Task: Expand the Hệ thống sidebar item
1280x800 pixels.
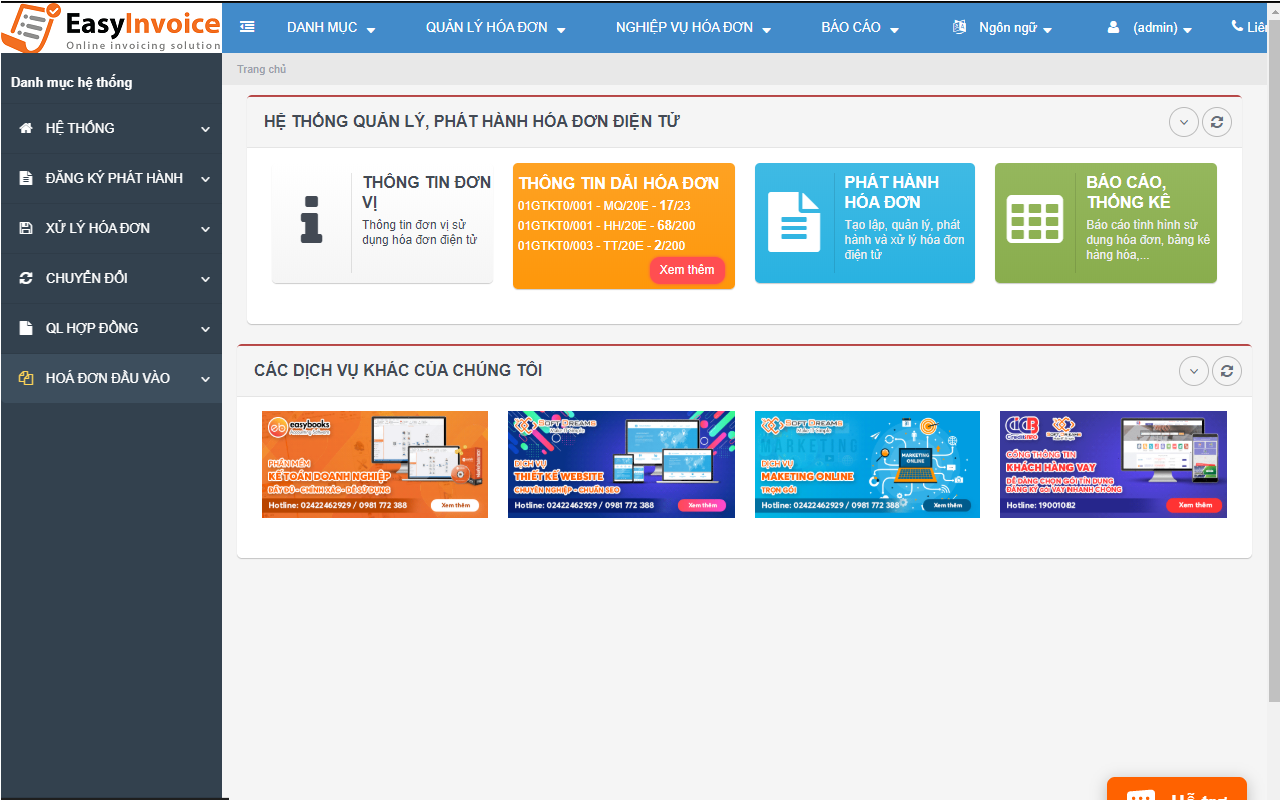Action: pos(110,128)
